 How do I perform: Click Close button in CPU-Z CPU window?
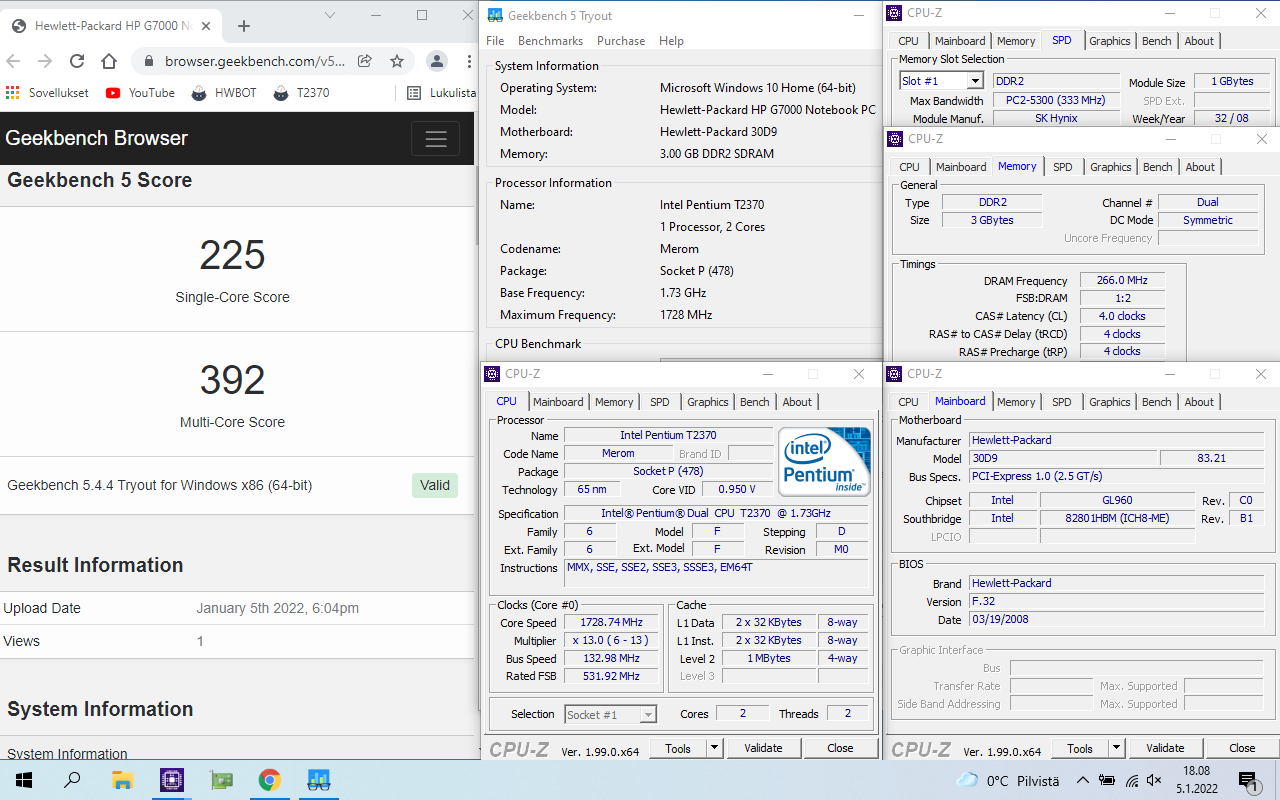(841, 748)
